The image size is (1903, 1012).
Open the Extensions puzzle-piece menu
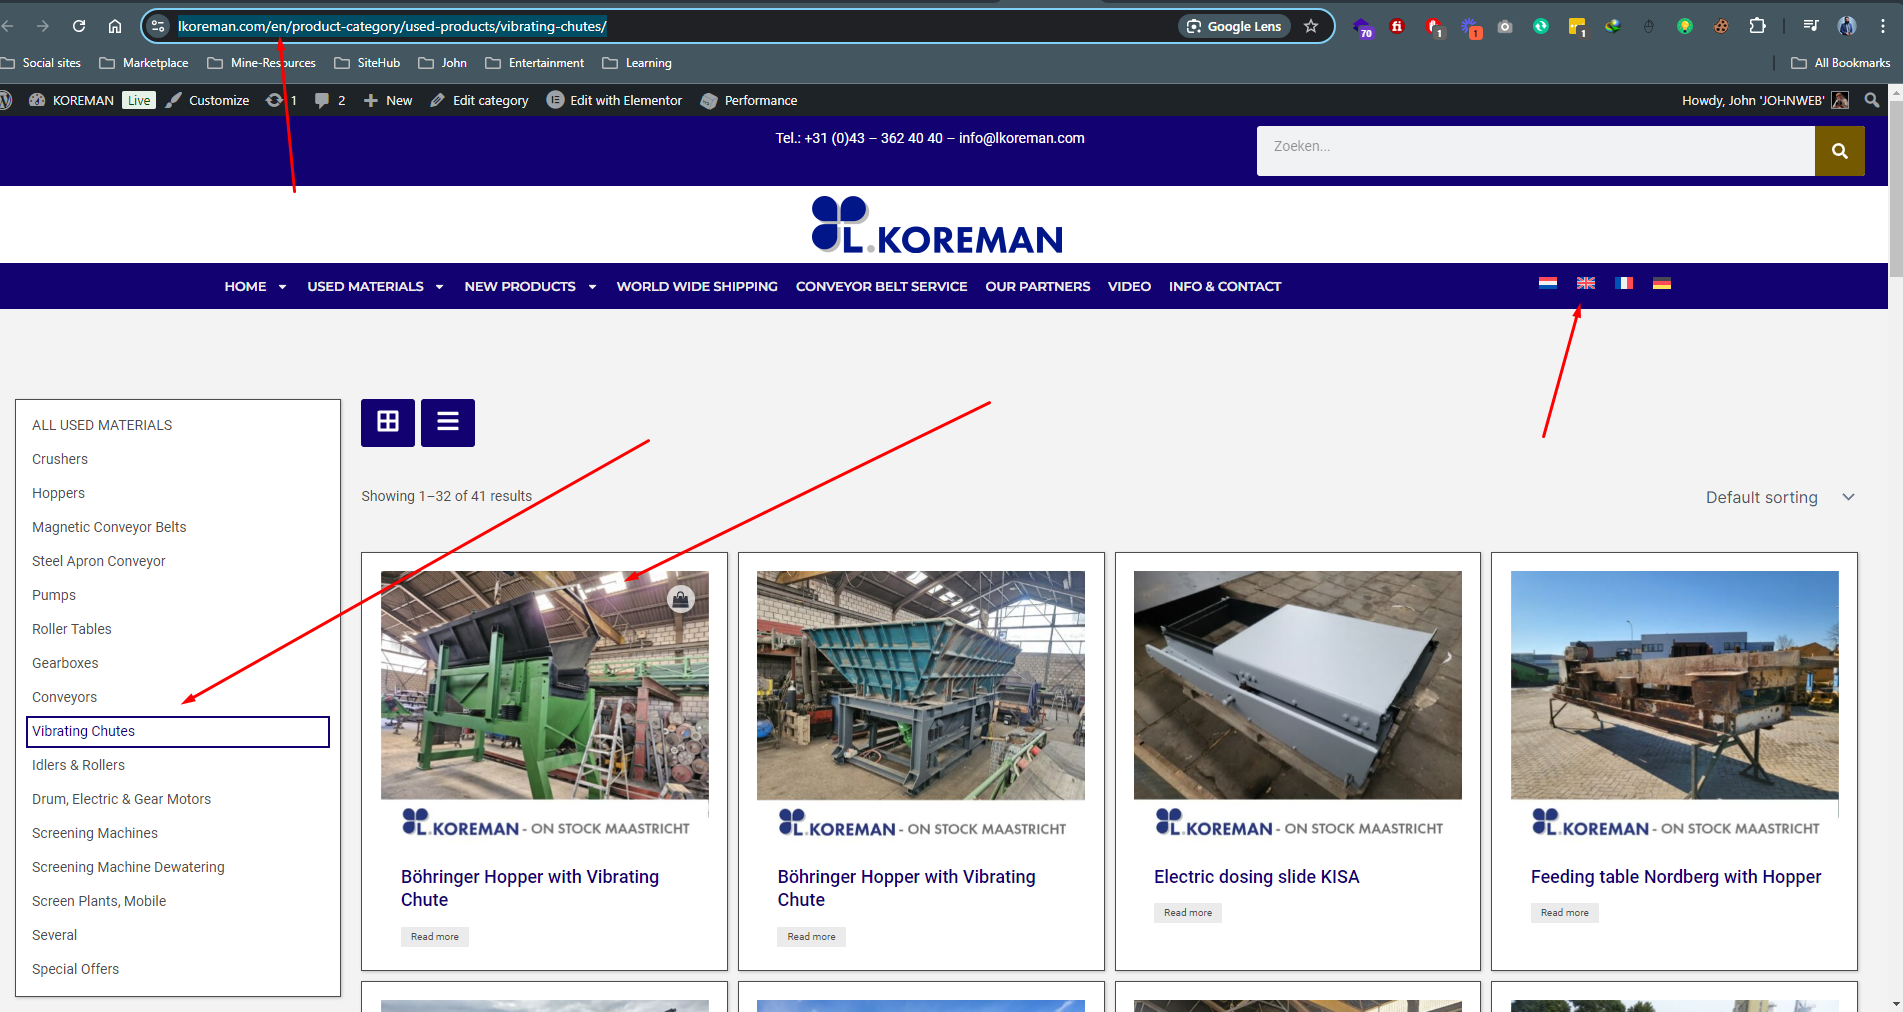(1757, 26)
